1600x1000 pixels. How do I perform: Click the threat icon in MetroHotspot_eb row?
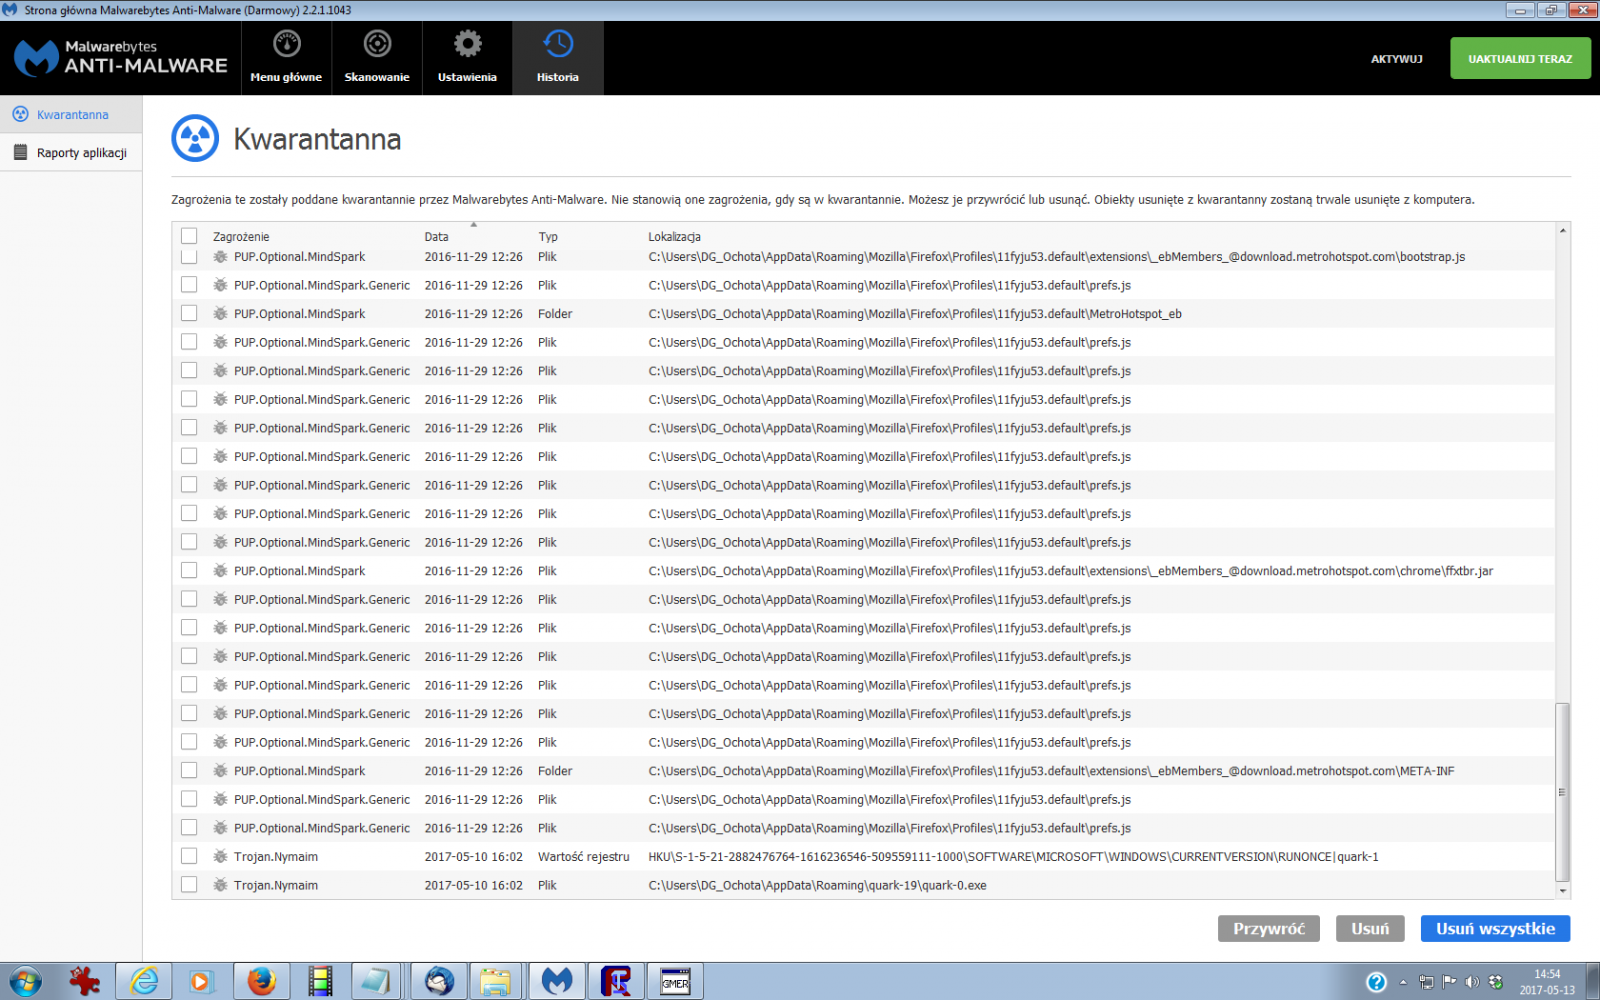tap(220, 313)
